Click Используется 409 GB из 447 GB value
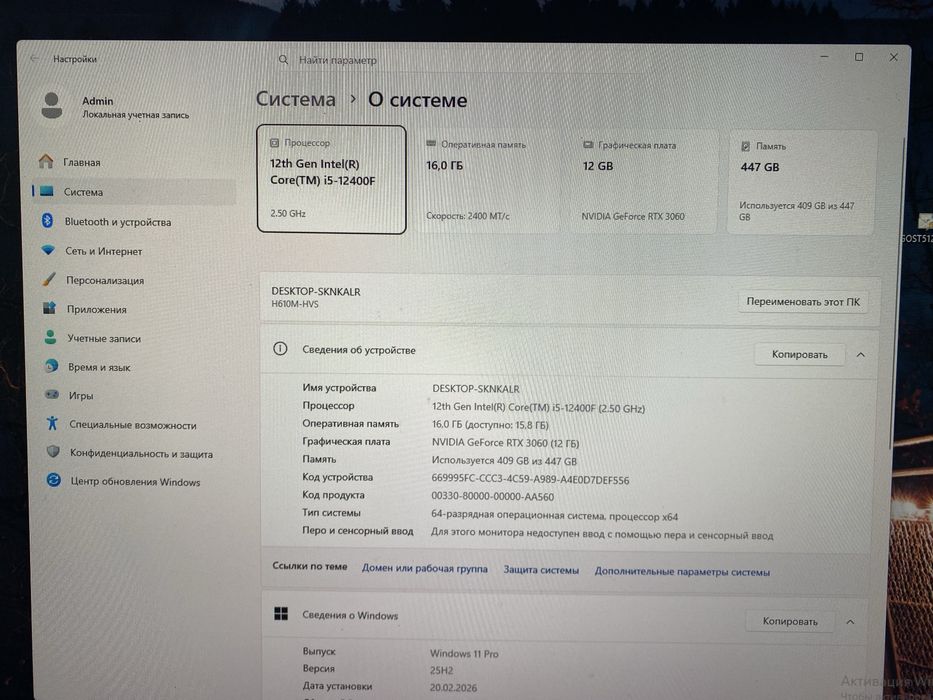 coord(504,461)
